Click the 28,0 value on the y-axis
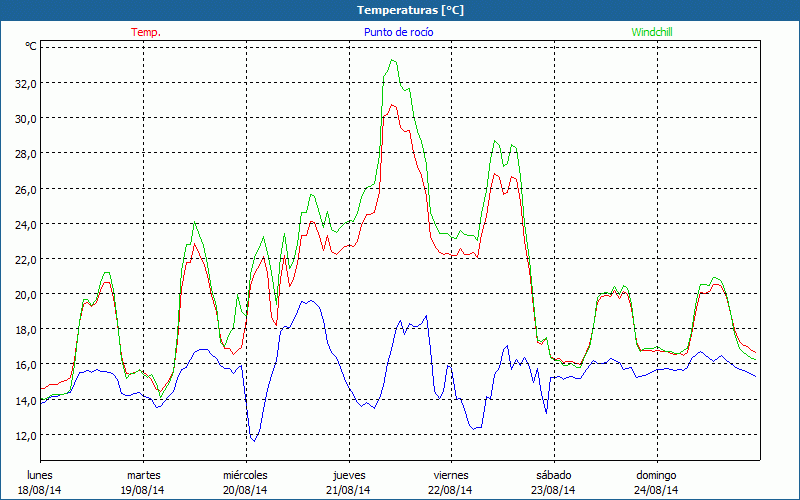 [25, 153]
